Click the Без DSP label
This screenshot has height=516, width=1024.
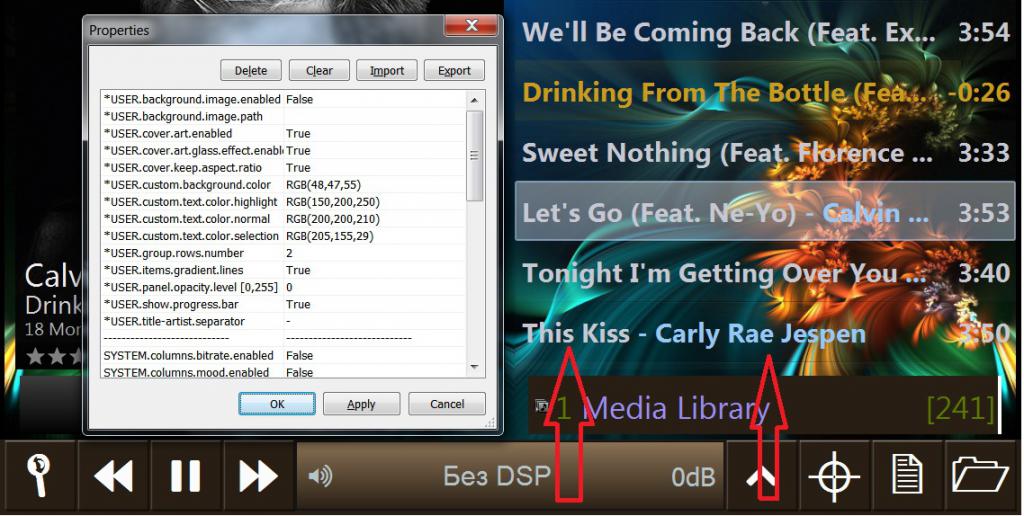[x=496, y=476]
